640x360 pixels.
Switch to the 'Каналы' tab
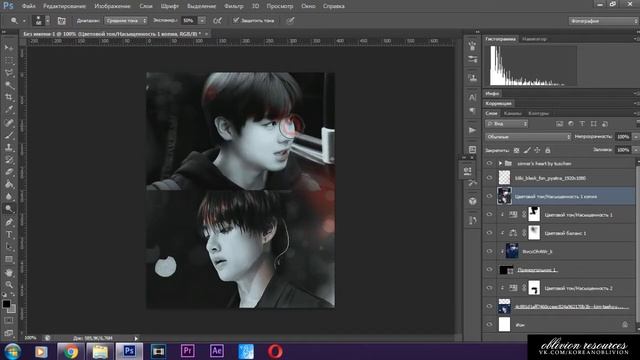pos(513,113)
